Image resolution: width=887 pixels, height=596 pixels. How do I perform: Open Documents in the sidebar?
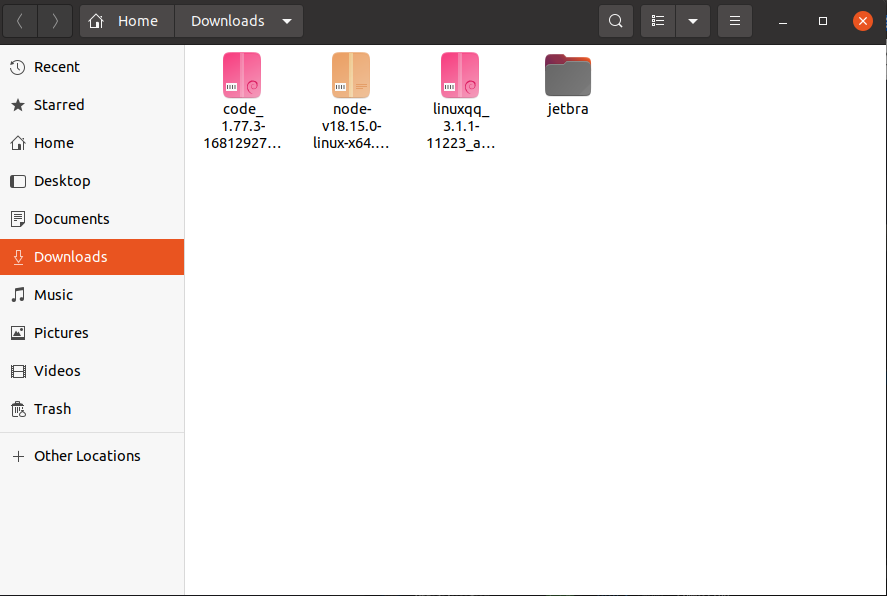[71, 219]
